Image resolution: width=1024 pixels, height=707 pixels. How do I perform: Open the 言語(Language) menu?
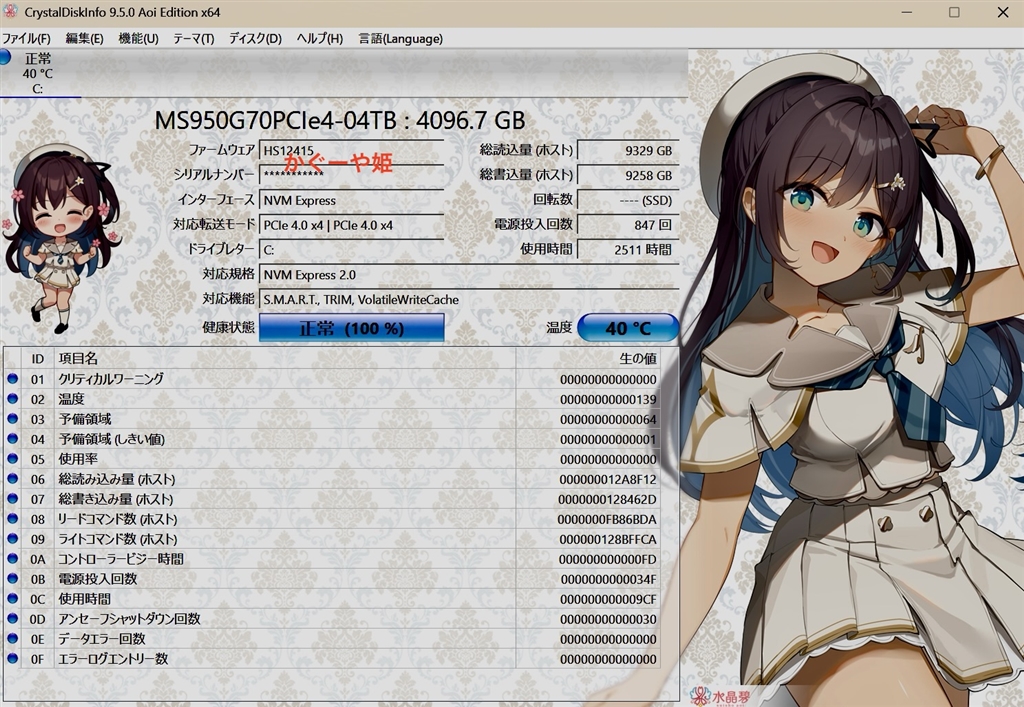point(400,38)
